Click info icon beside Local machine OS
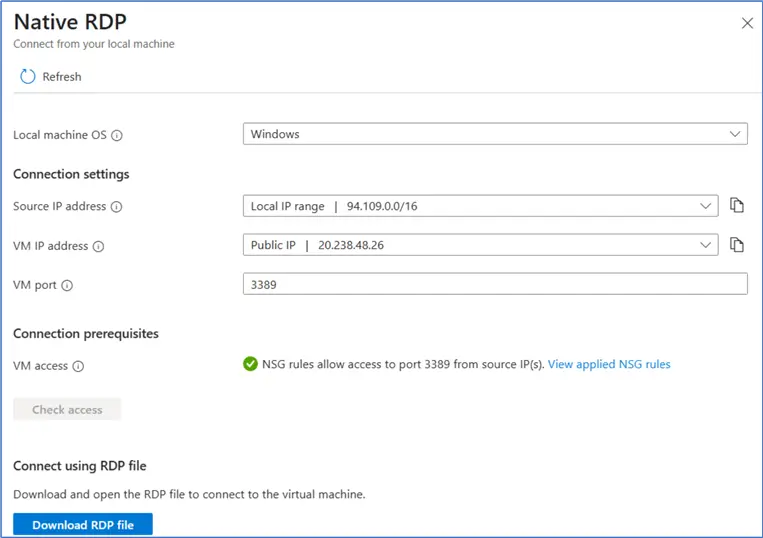This screenshot has width=763, height=538. click(117, 135)
